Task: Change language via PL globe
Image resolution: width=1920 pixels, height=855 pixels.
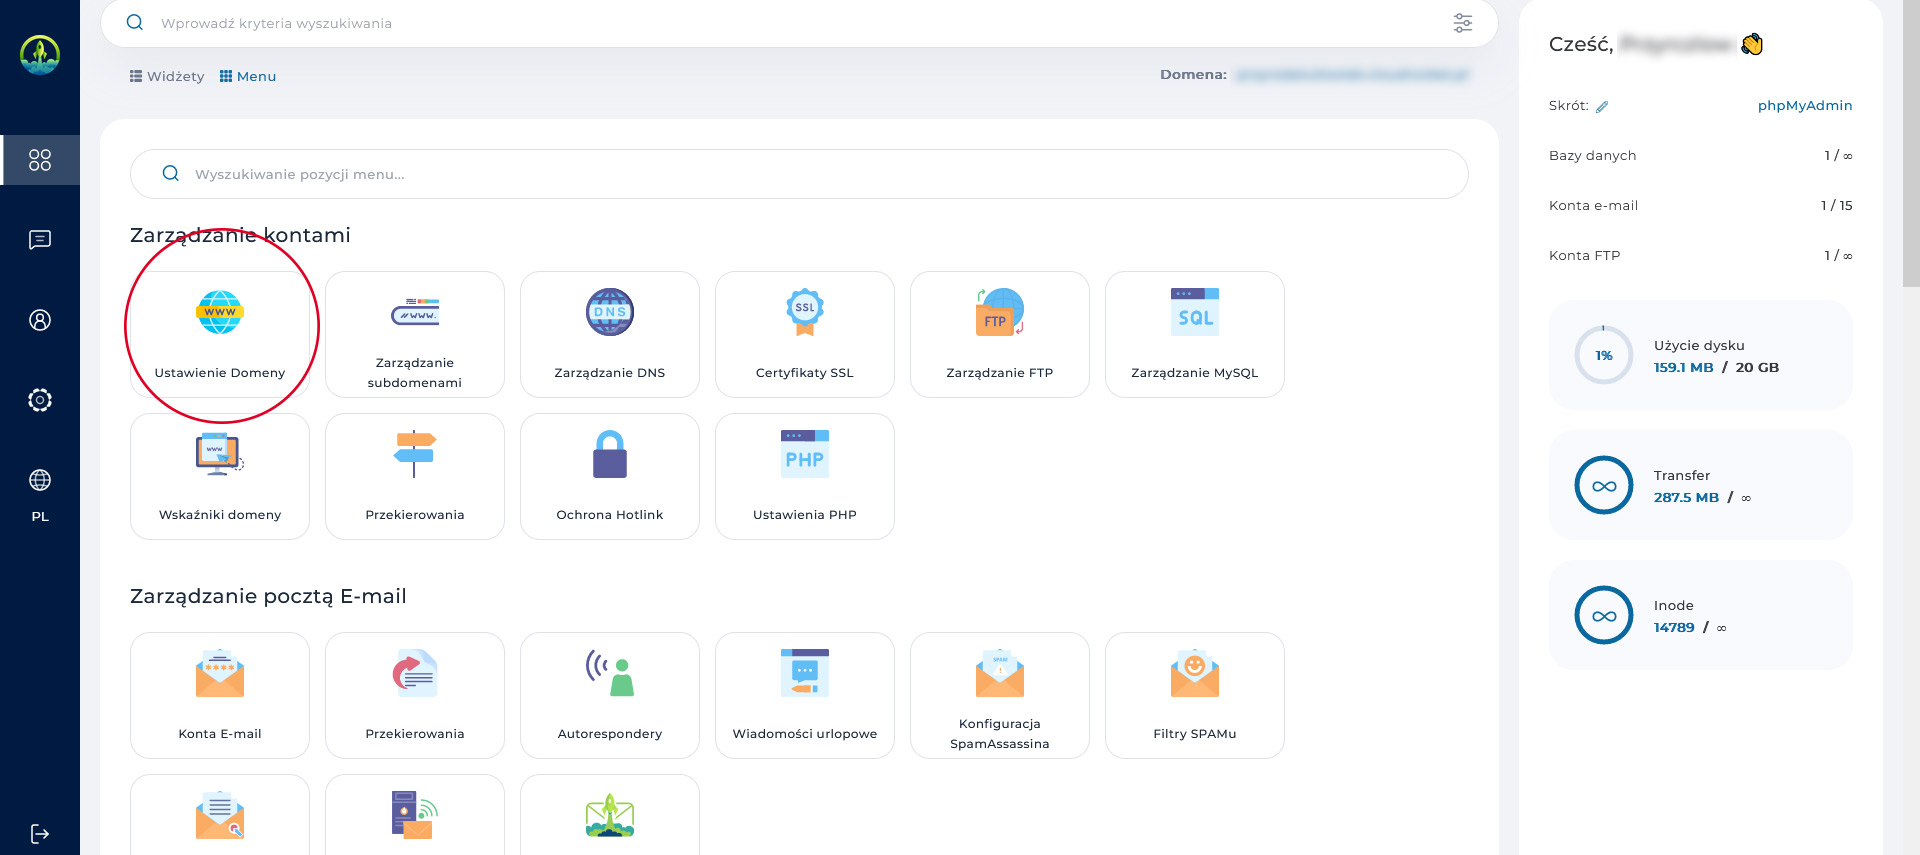Action: (x=40, y=494)
